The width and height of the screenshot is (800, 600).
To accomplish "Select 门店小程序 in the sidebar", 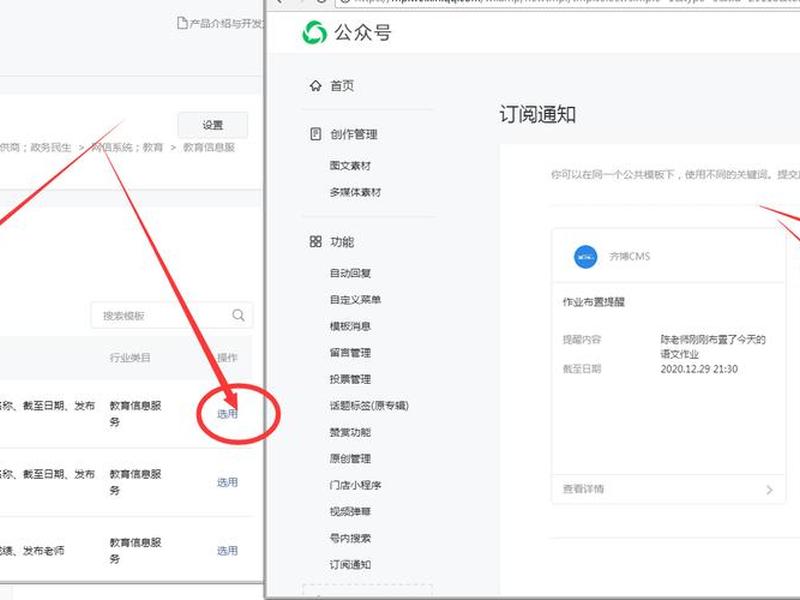I will click(355, 485).
